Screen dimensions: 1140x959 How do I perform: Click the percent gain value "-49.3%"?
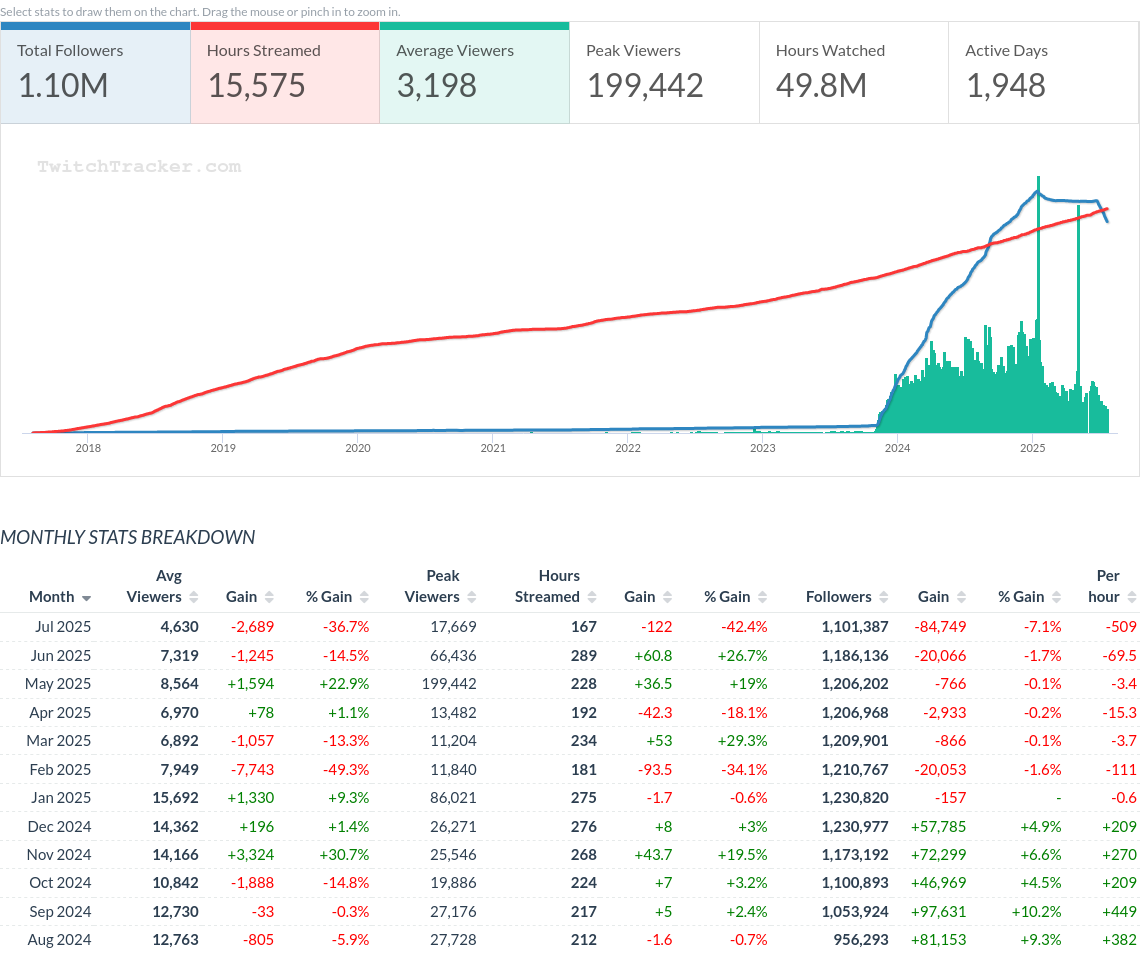(x=346, y=770)
